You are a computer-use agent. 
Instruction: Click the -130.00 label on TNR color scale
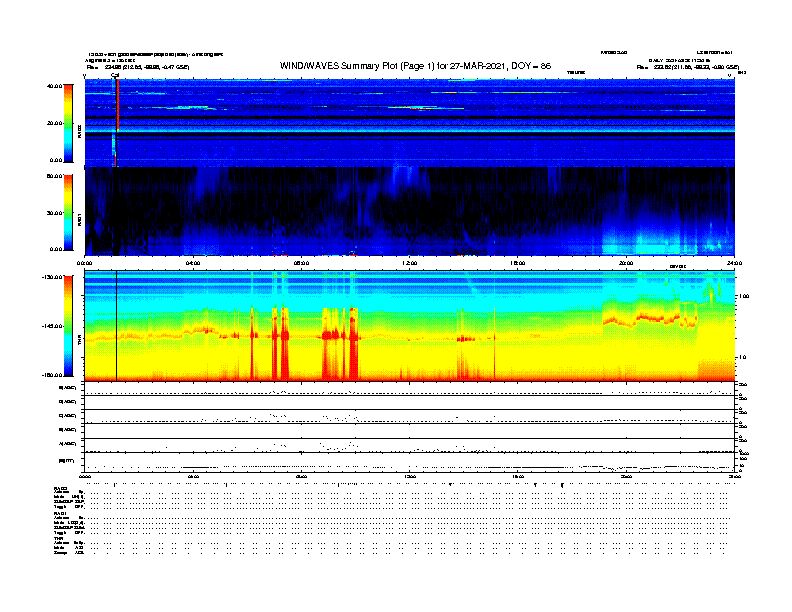[53, 277]
